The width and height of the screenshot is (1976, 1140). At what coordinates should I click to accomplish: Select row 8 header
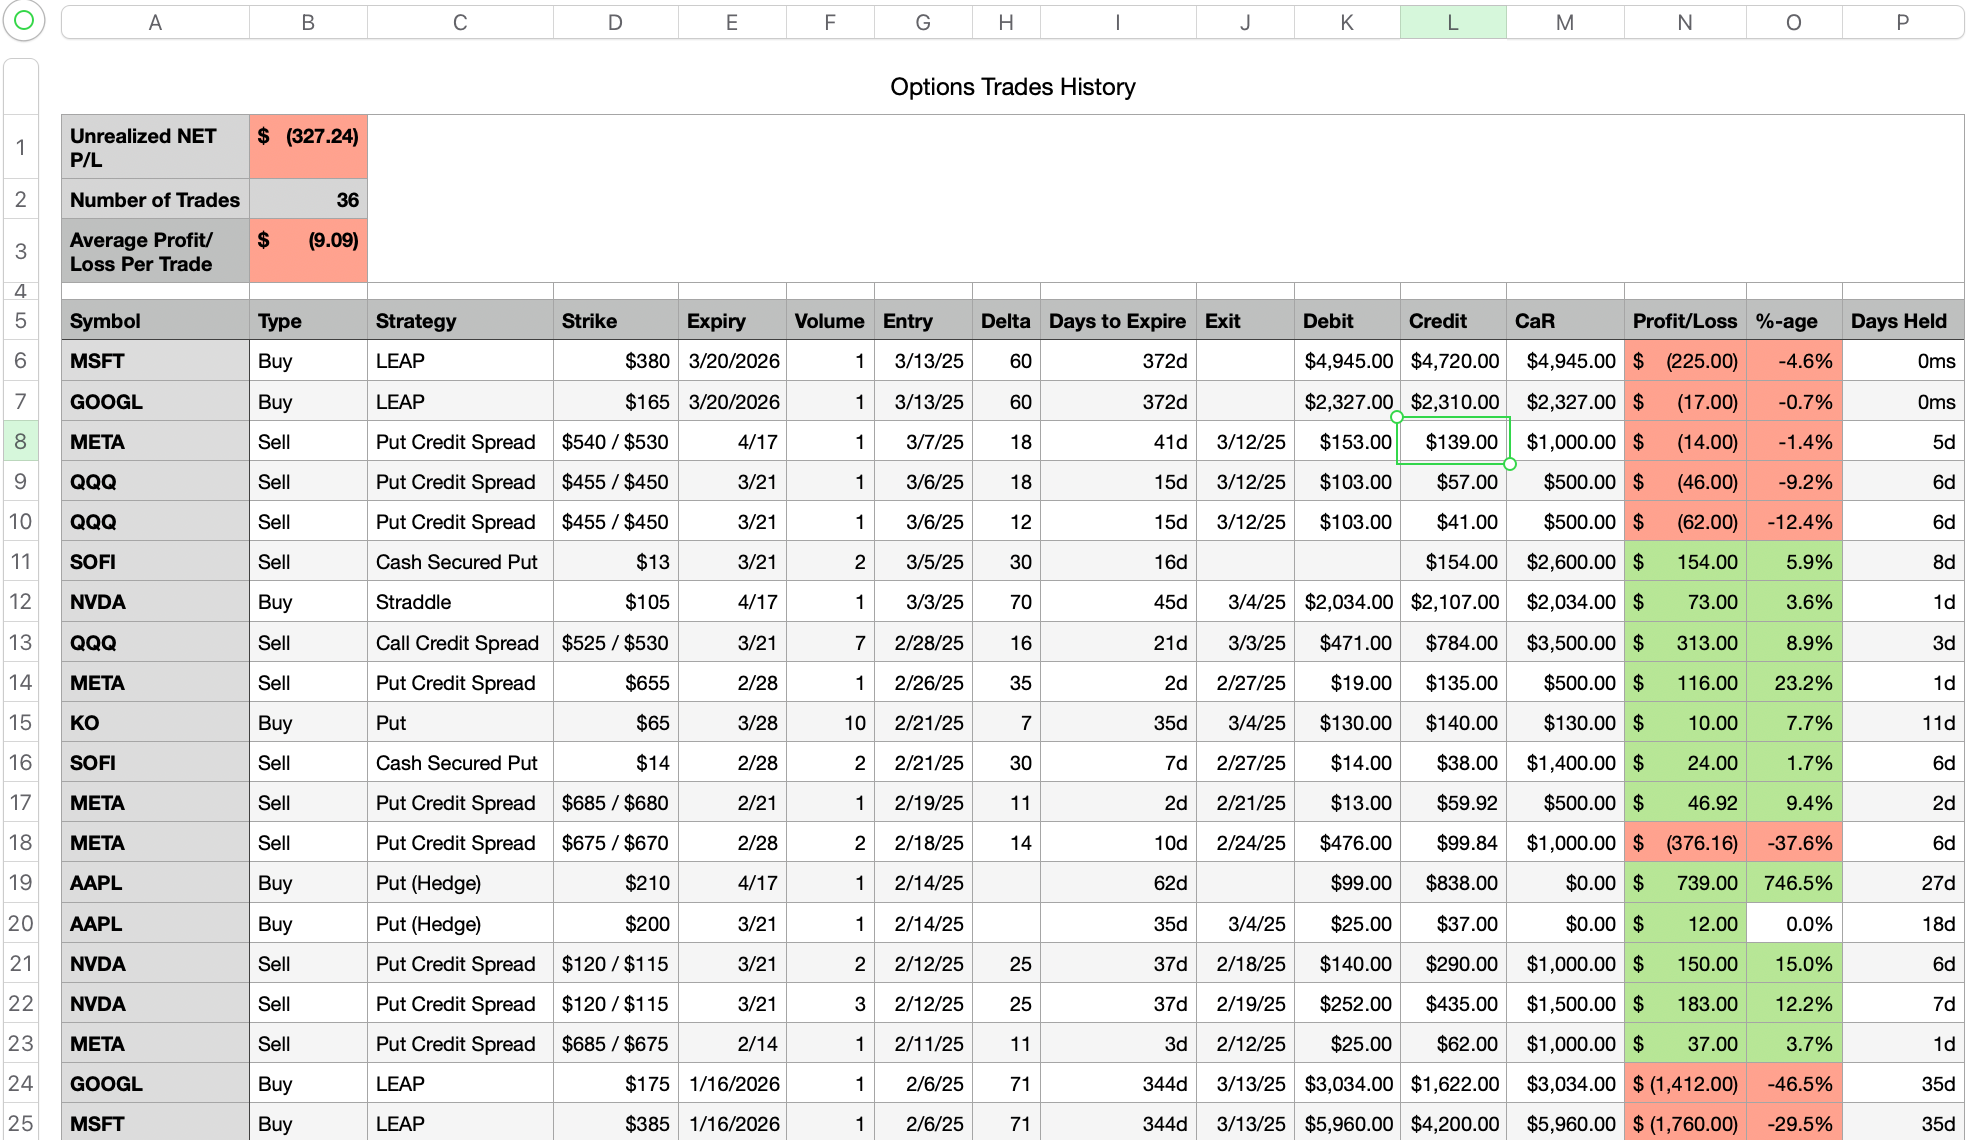tap(21, 441)
